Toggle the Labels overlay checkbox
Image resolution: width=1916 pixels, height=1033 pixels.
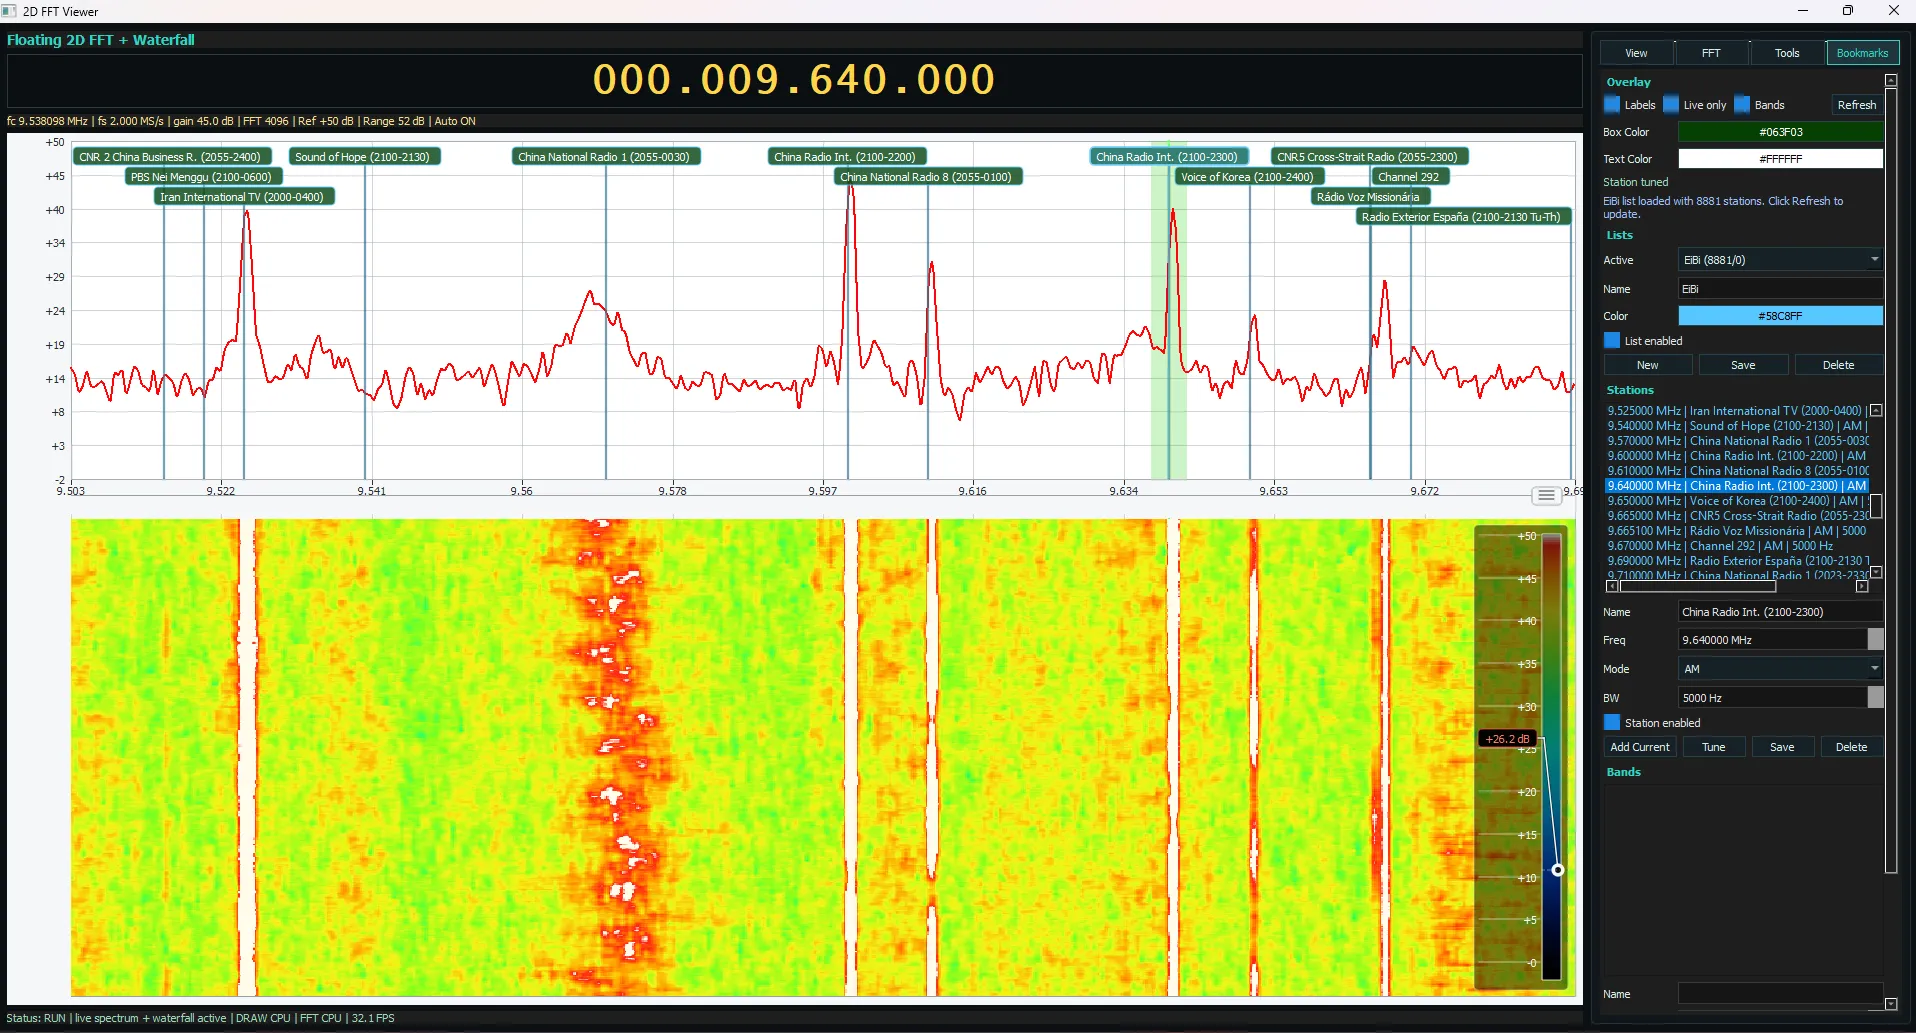1612,104
